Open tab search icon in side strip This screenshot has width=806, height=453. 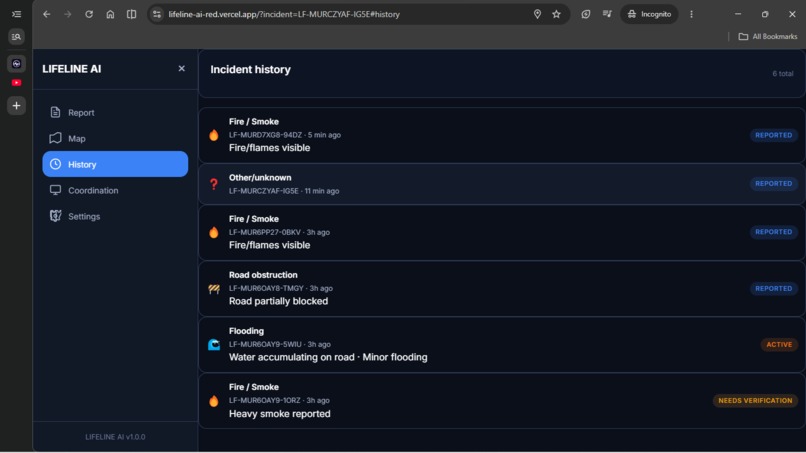click(16, 37)
